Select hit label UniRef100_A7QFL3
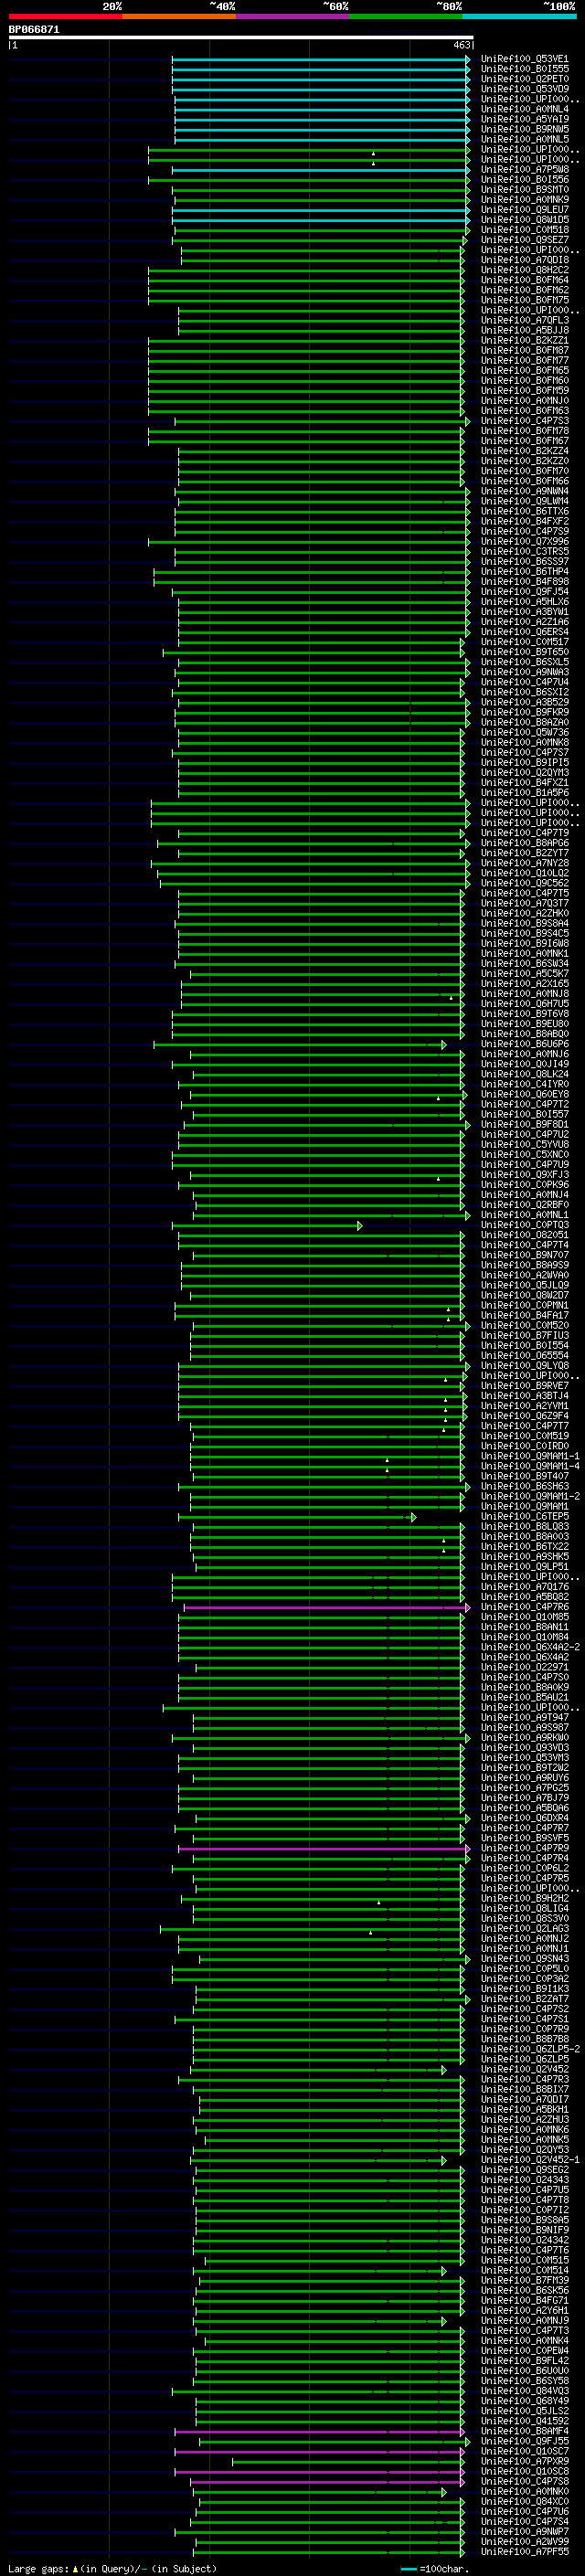585x2576 pixels. pos(524,320)
